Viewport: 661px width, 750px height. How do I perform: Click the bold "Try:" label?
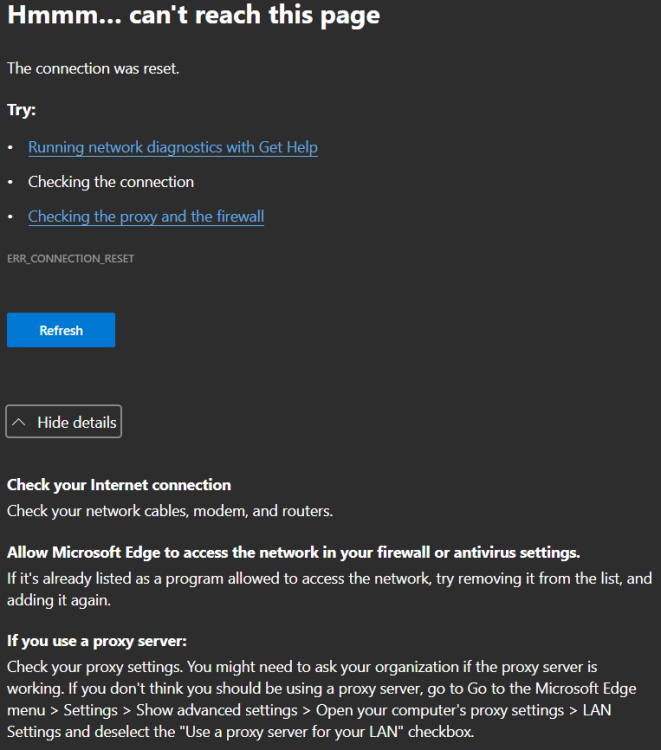point(22,110)
